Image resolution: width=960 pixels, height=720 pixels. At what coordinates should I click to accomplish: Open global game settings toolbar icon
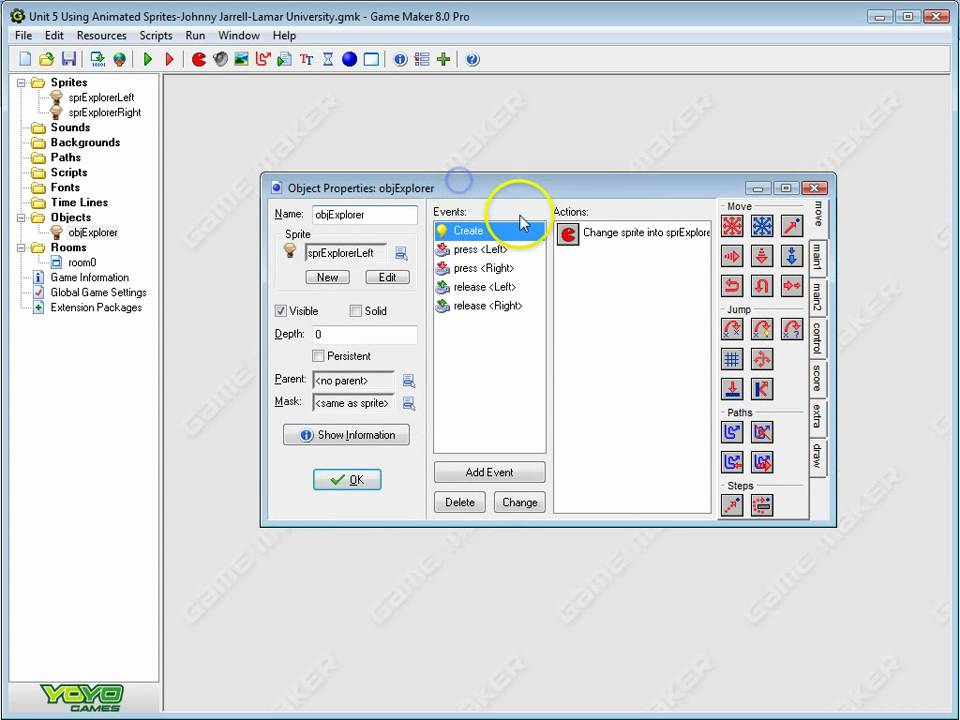point(422,59)
